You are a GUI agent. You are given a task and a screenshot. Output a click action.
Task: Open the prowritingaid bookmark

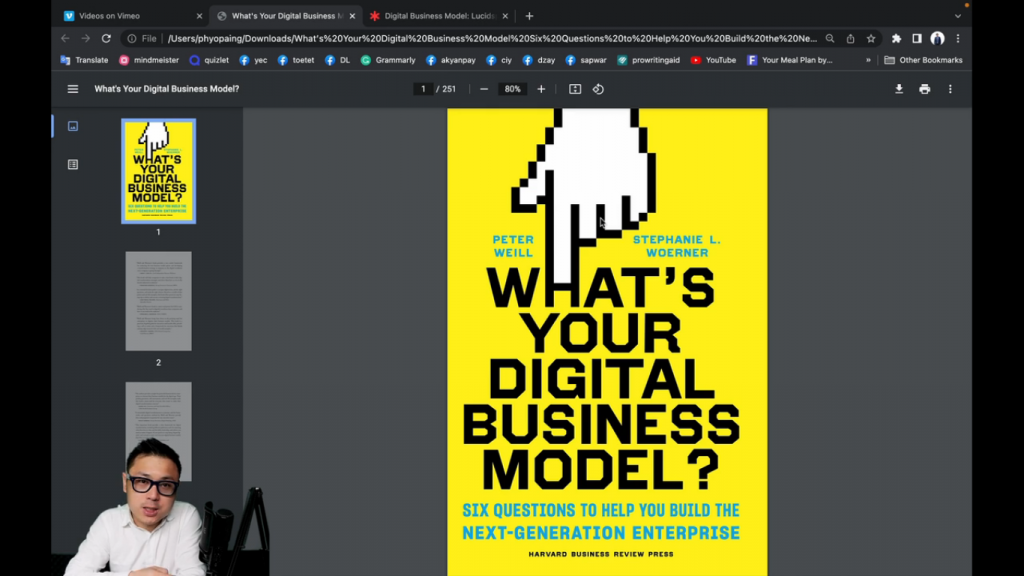click(x=648, y=60)
